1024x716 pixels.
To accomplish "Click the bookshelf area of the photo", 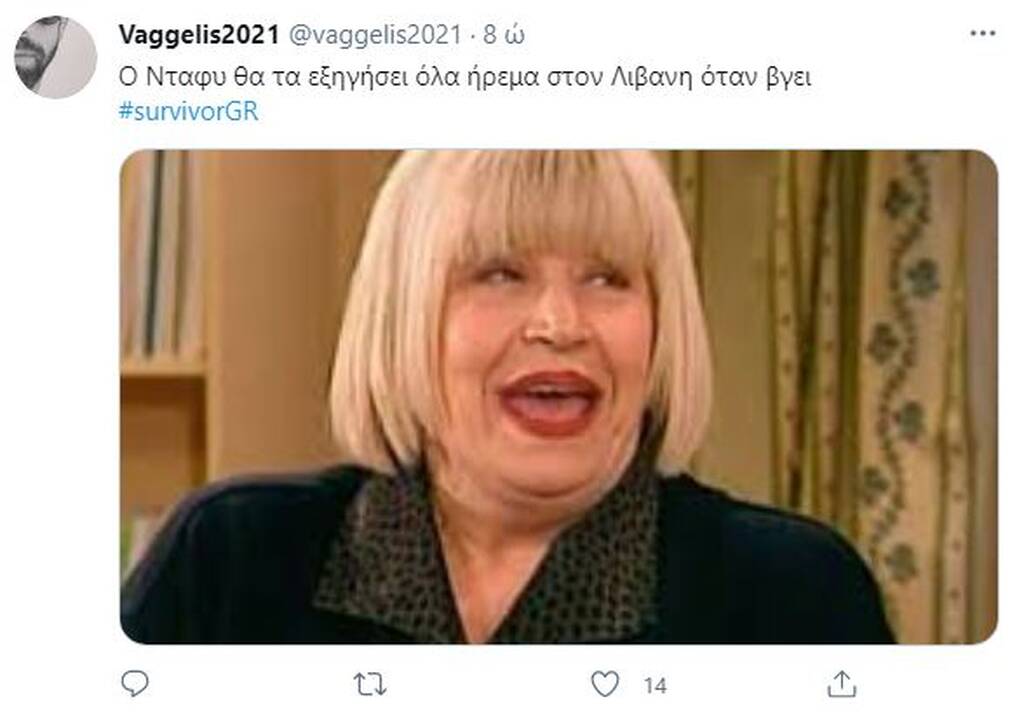I will pyautogui.click(x=163, y=314).
